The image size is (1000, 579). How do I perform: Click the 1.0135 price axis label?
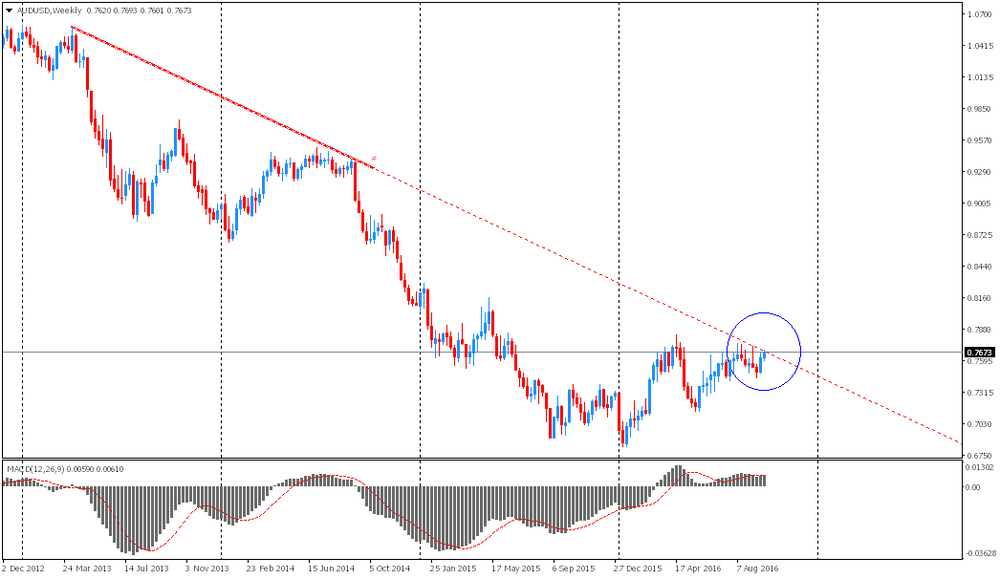click(980, 77)
